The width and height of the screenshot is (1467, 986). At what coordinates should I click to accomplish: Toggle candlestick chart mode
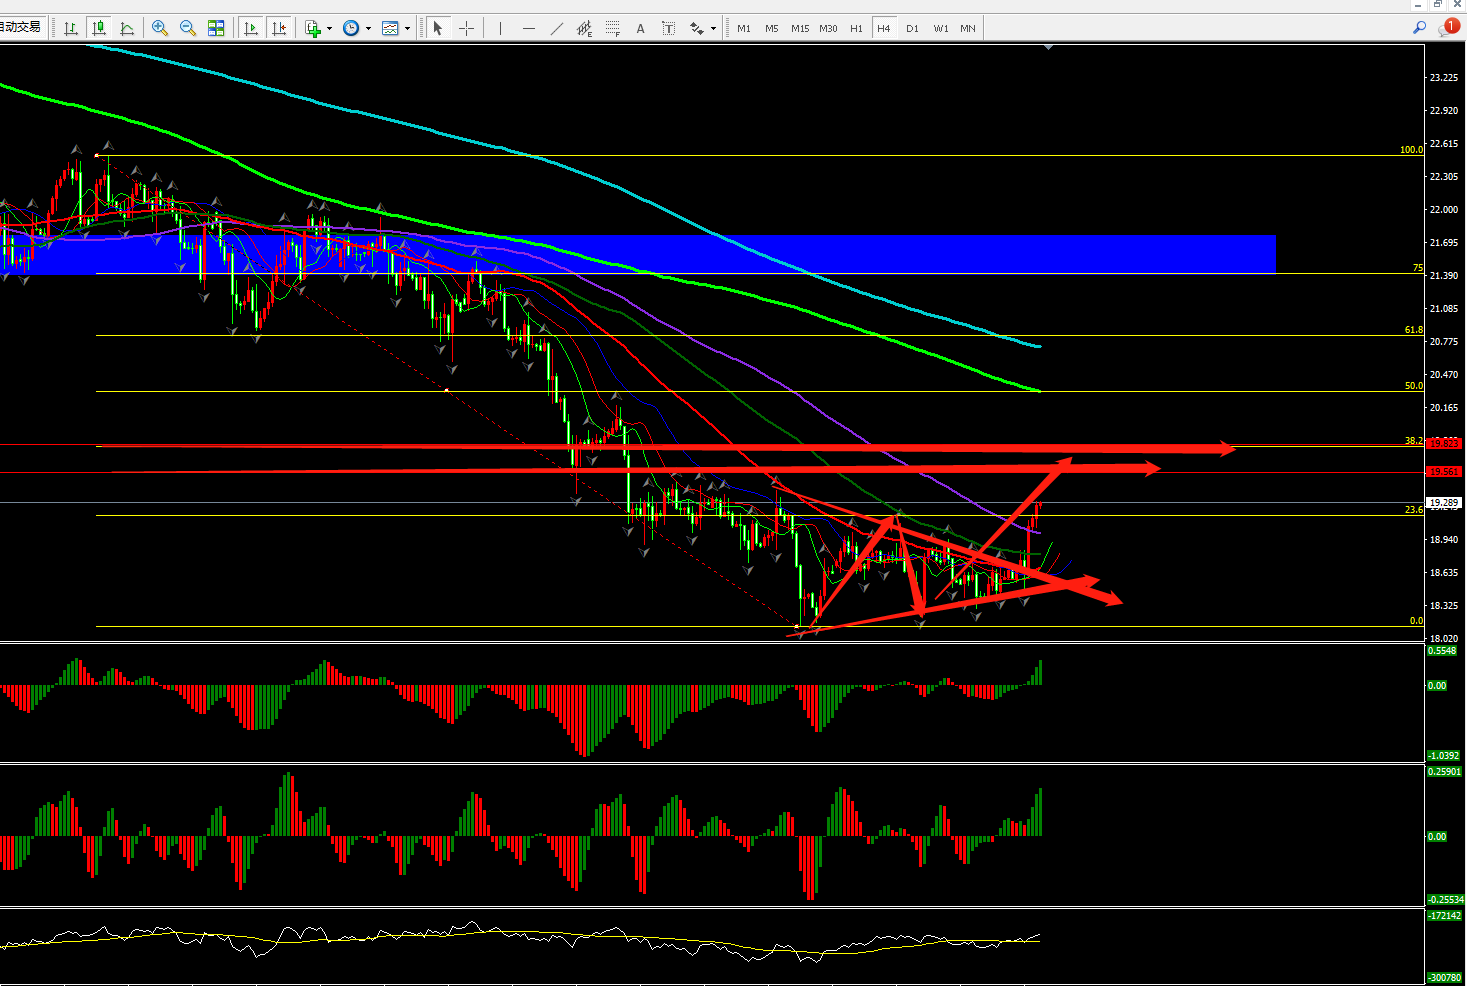[x=99, y=28]
